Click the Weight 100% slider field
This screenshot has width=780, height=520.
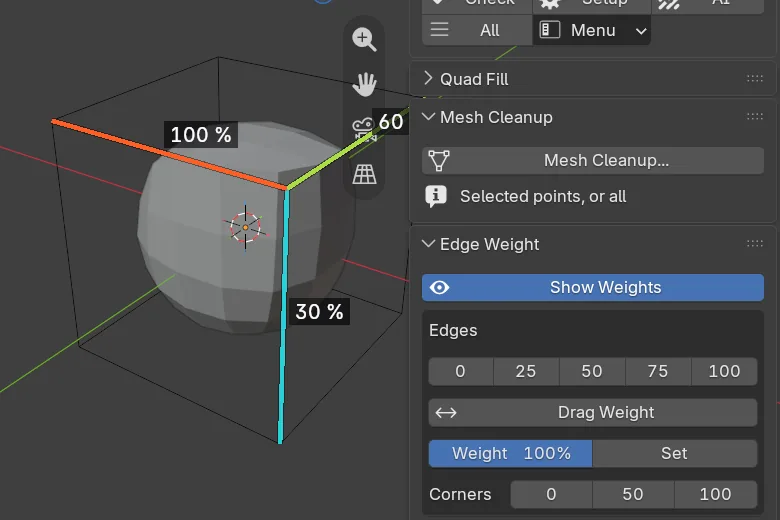pos(510,453)
